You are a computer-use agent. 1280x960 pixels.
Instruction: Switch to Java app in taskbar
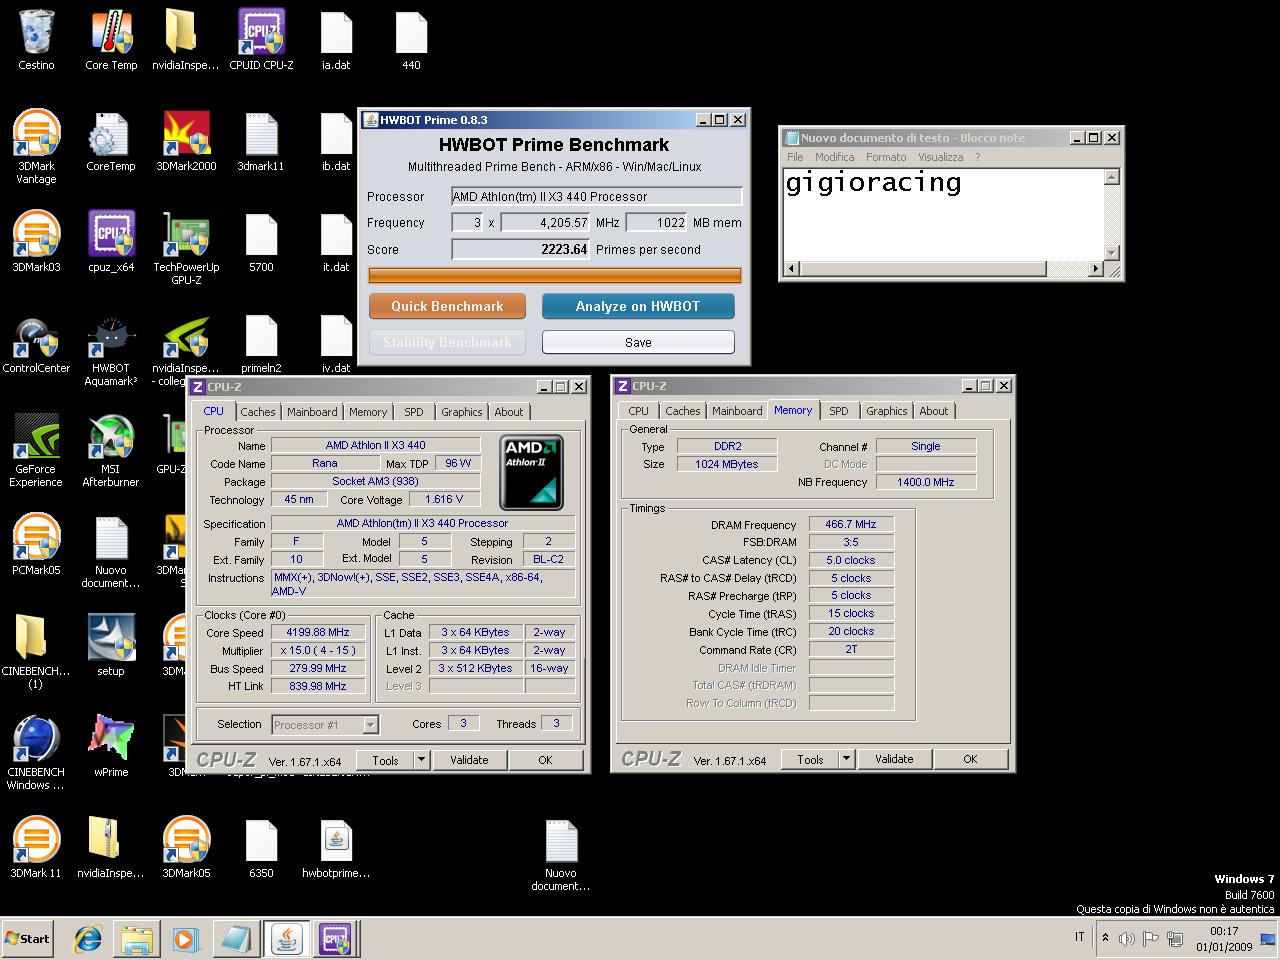(287, 939)
